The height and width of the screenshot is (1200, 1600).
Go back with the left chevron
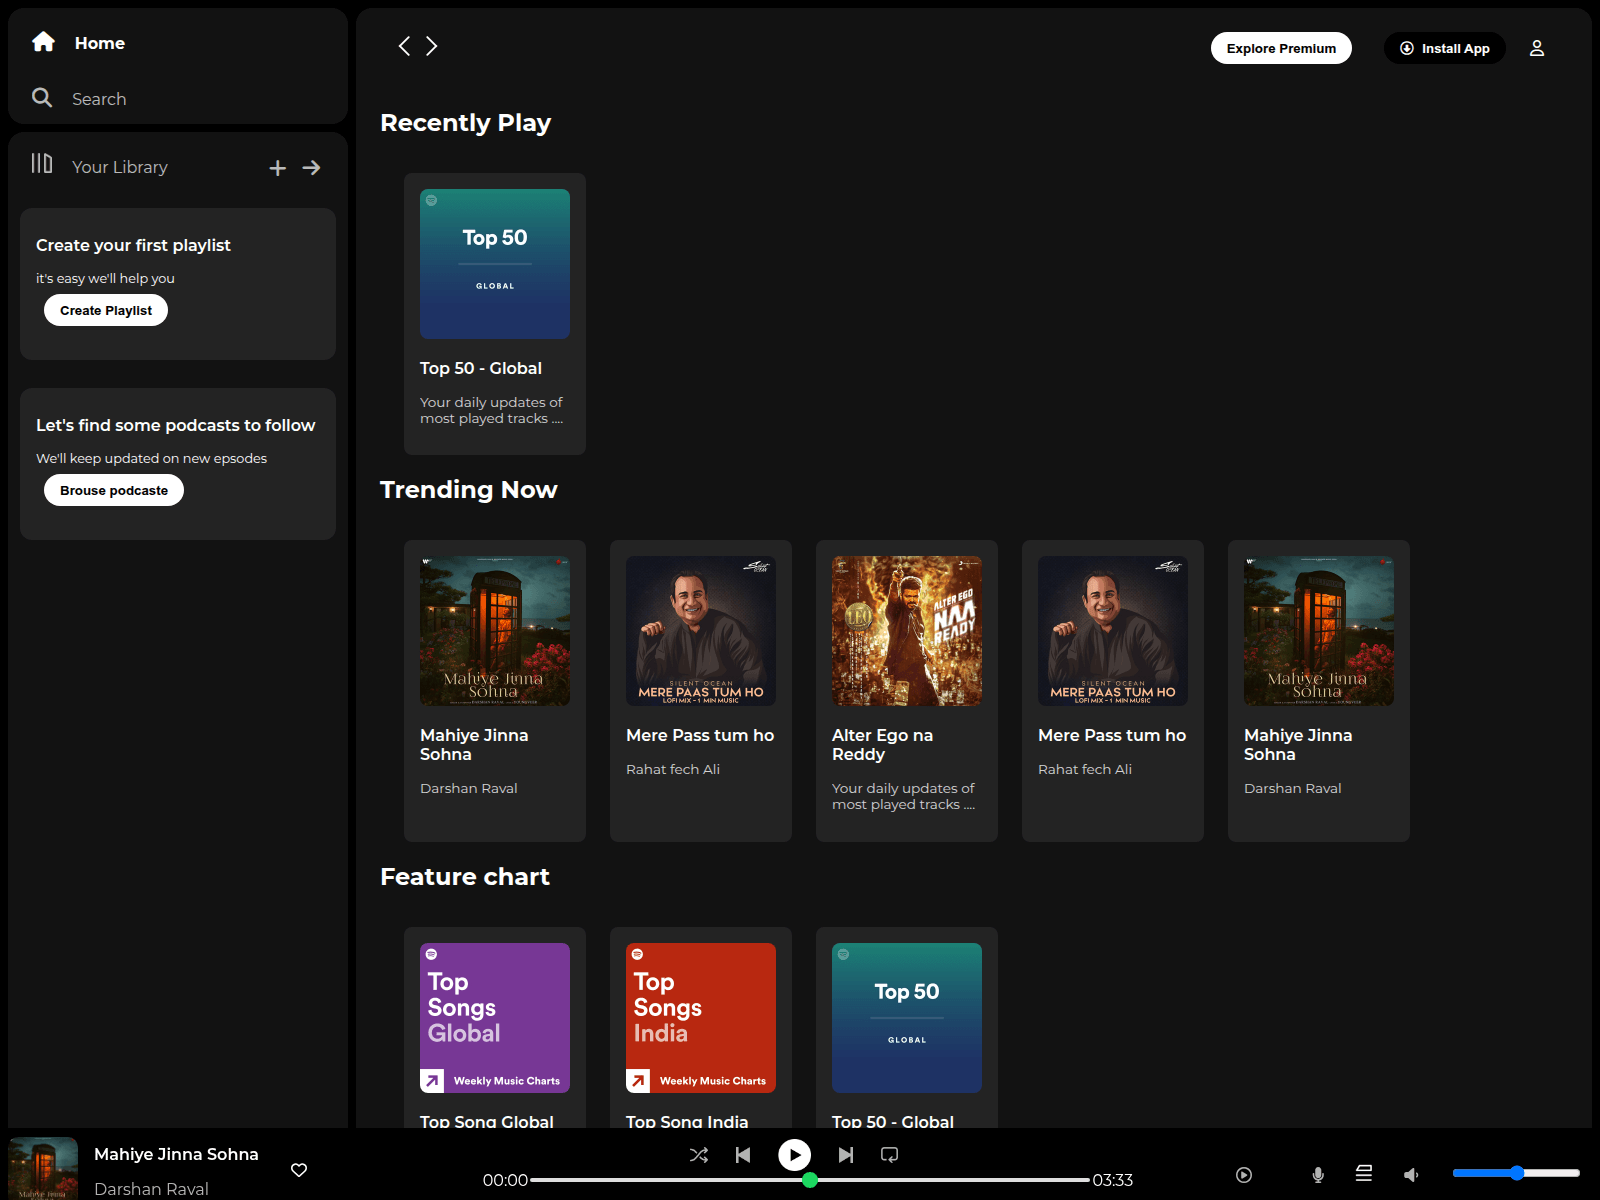click(x=404, y=46)
